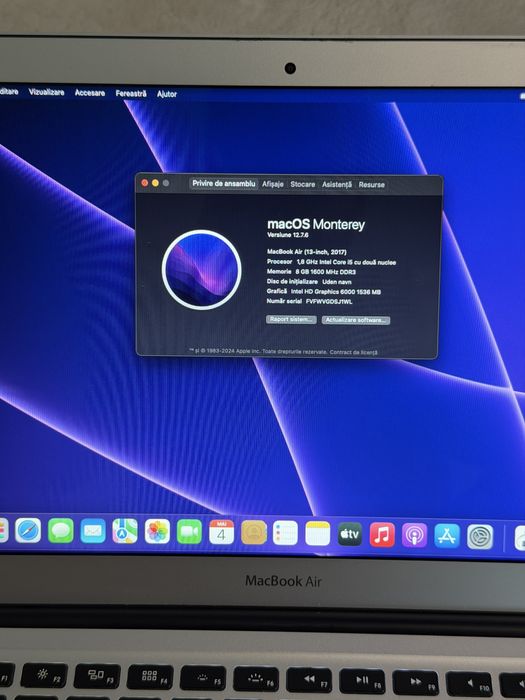Image resolution: width=525 pixels, height=700 pixels.
Task: Click the Actualizare software button
Action: pos(356,320)
